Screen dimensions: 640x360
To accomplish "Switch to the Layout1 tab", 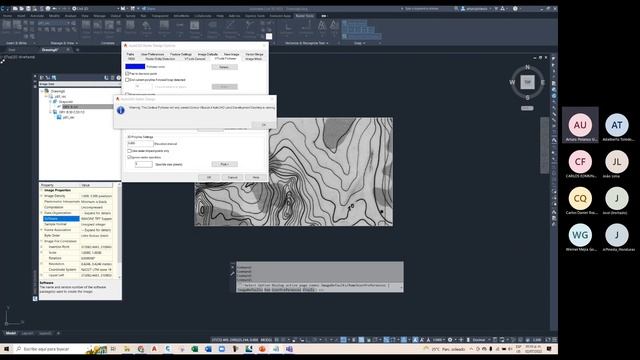I will click(x=27, y=333).
